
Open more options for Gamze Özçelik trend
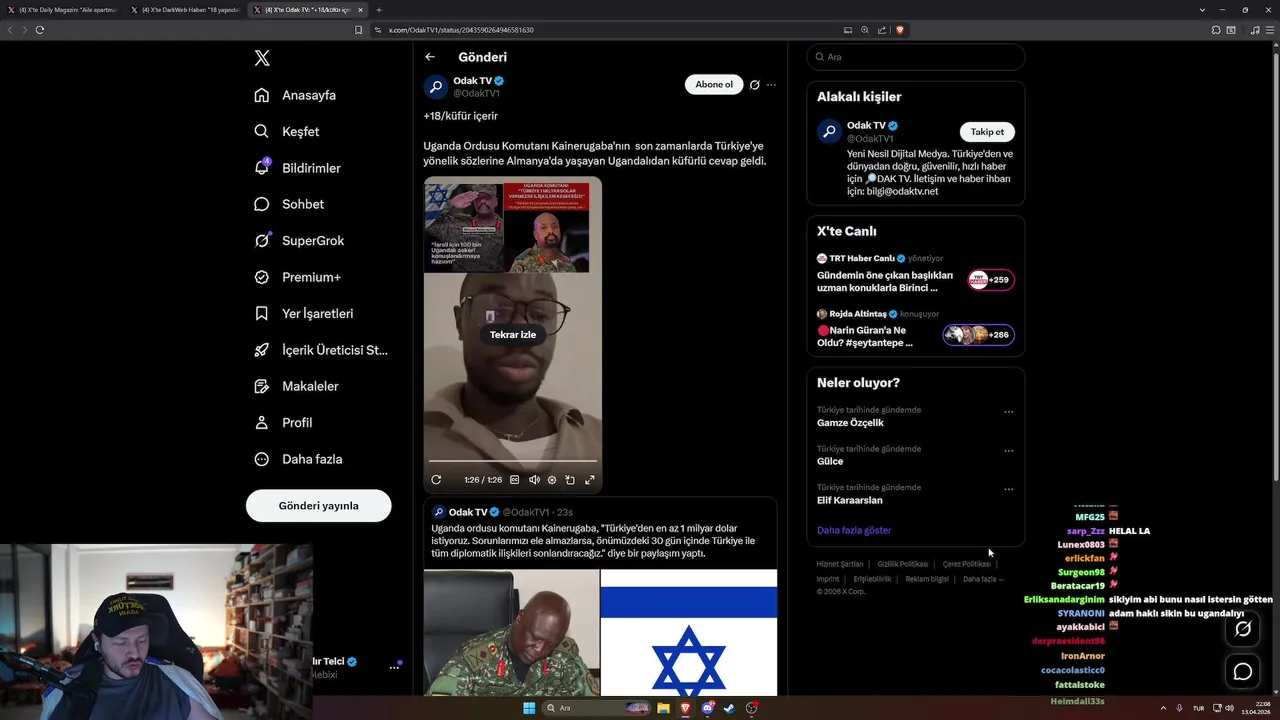tap(1008, 412)
